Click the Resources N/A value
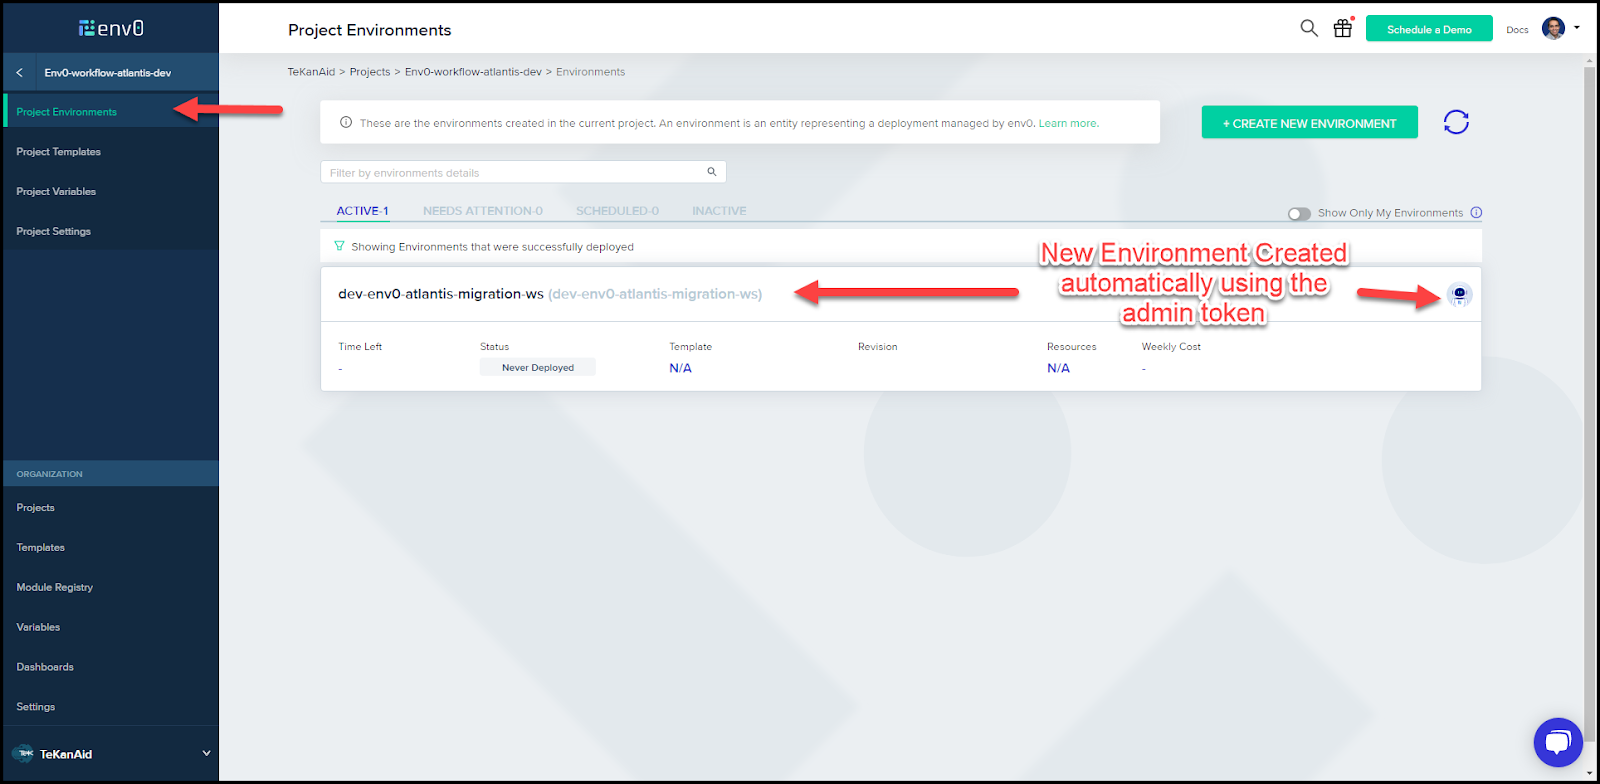 1058,368
